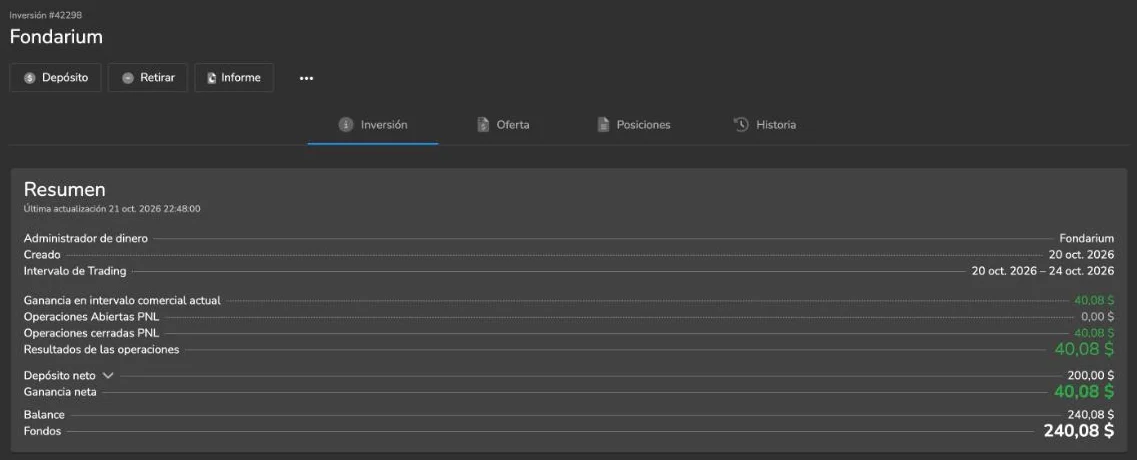
Task: Click the minus circle icon on Retirar
Action: (x=128, y=78)
